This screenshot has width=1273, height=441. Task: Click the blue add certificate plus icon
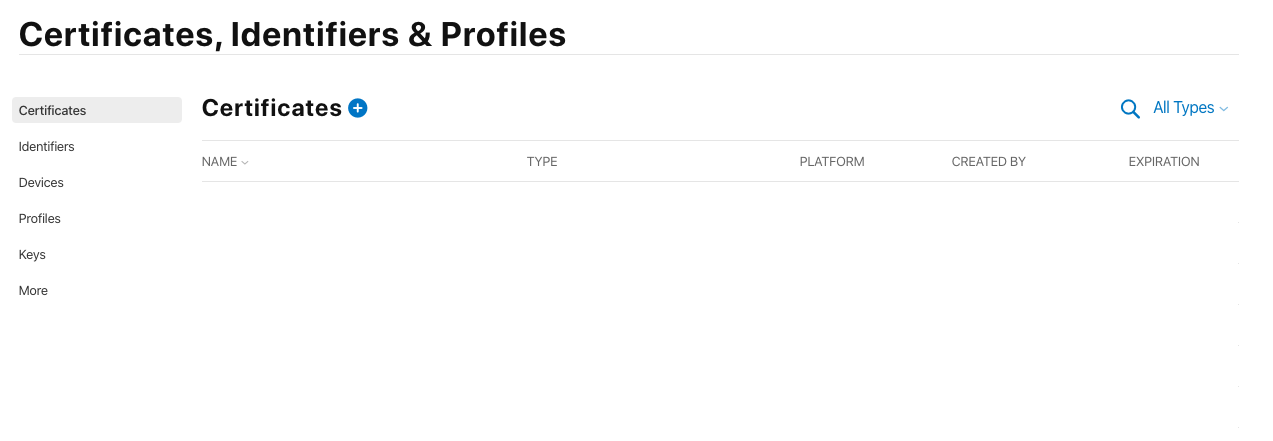(358, 108)
